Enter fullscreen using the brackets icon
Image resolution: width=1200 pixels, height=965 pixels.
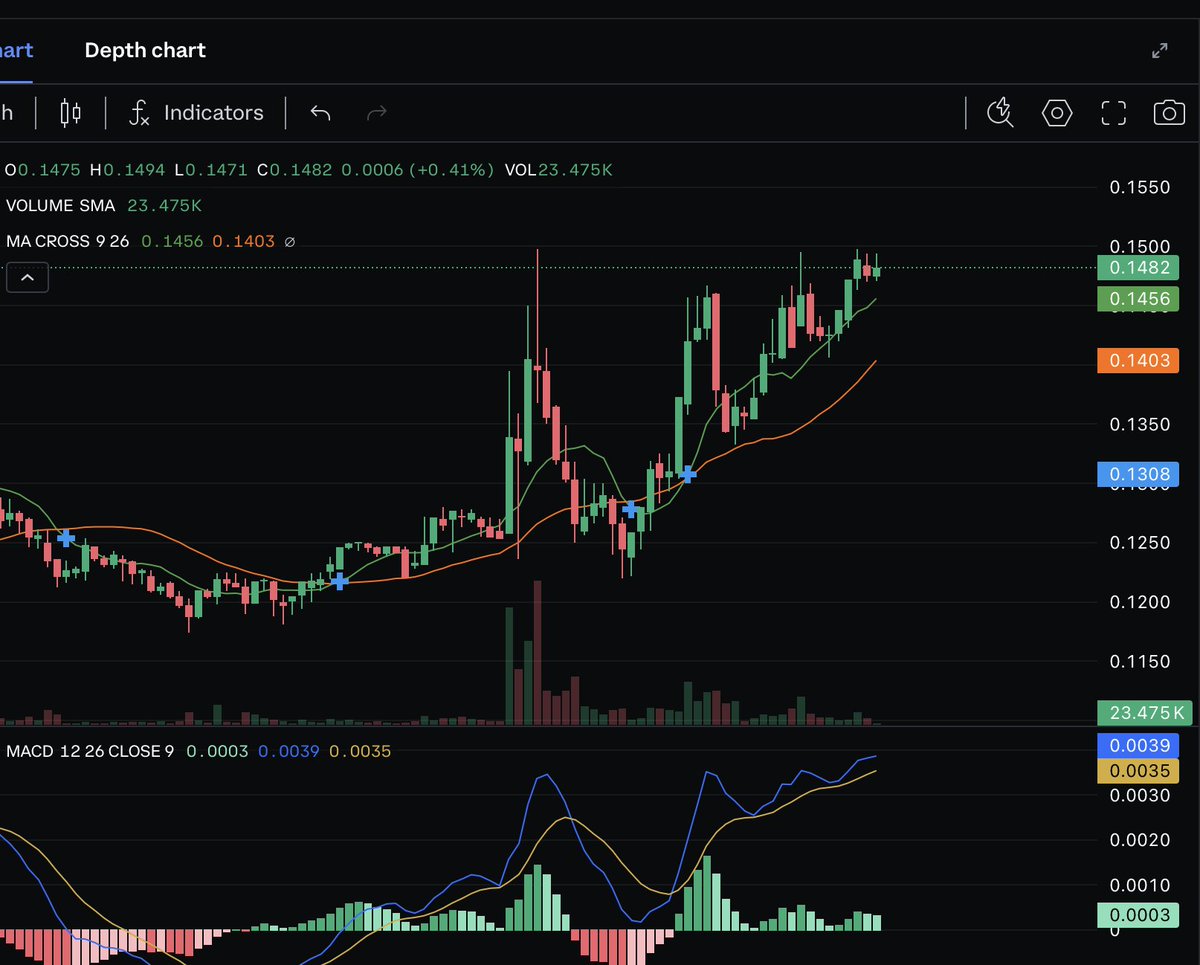tap(1113, 113)
